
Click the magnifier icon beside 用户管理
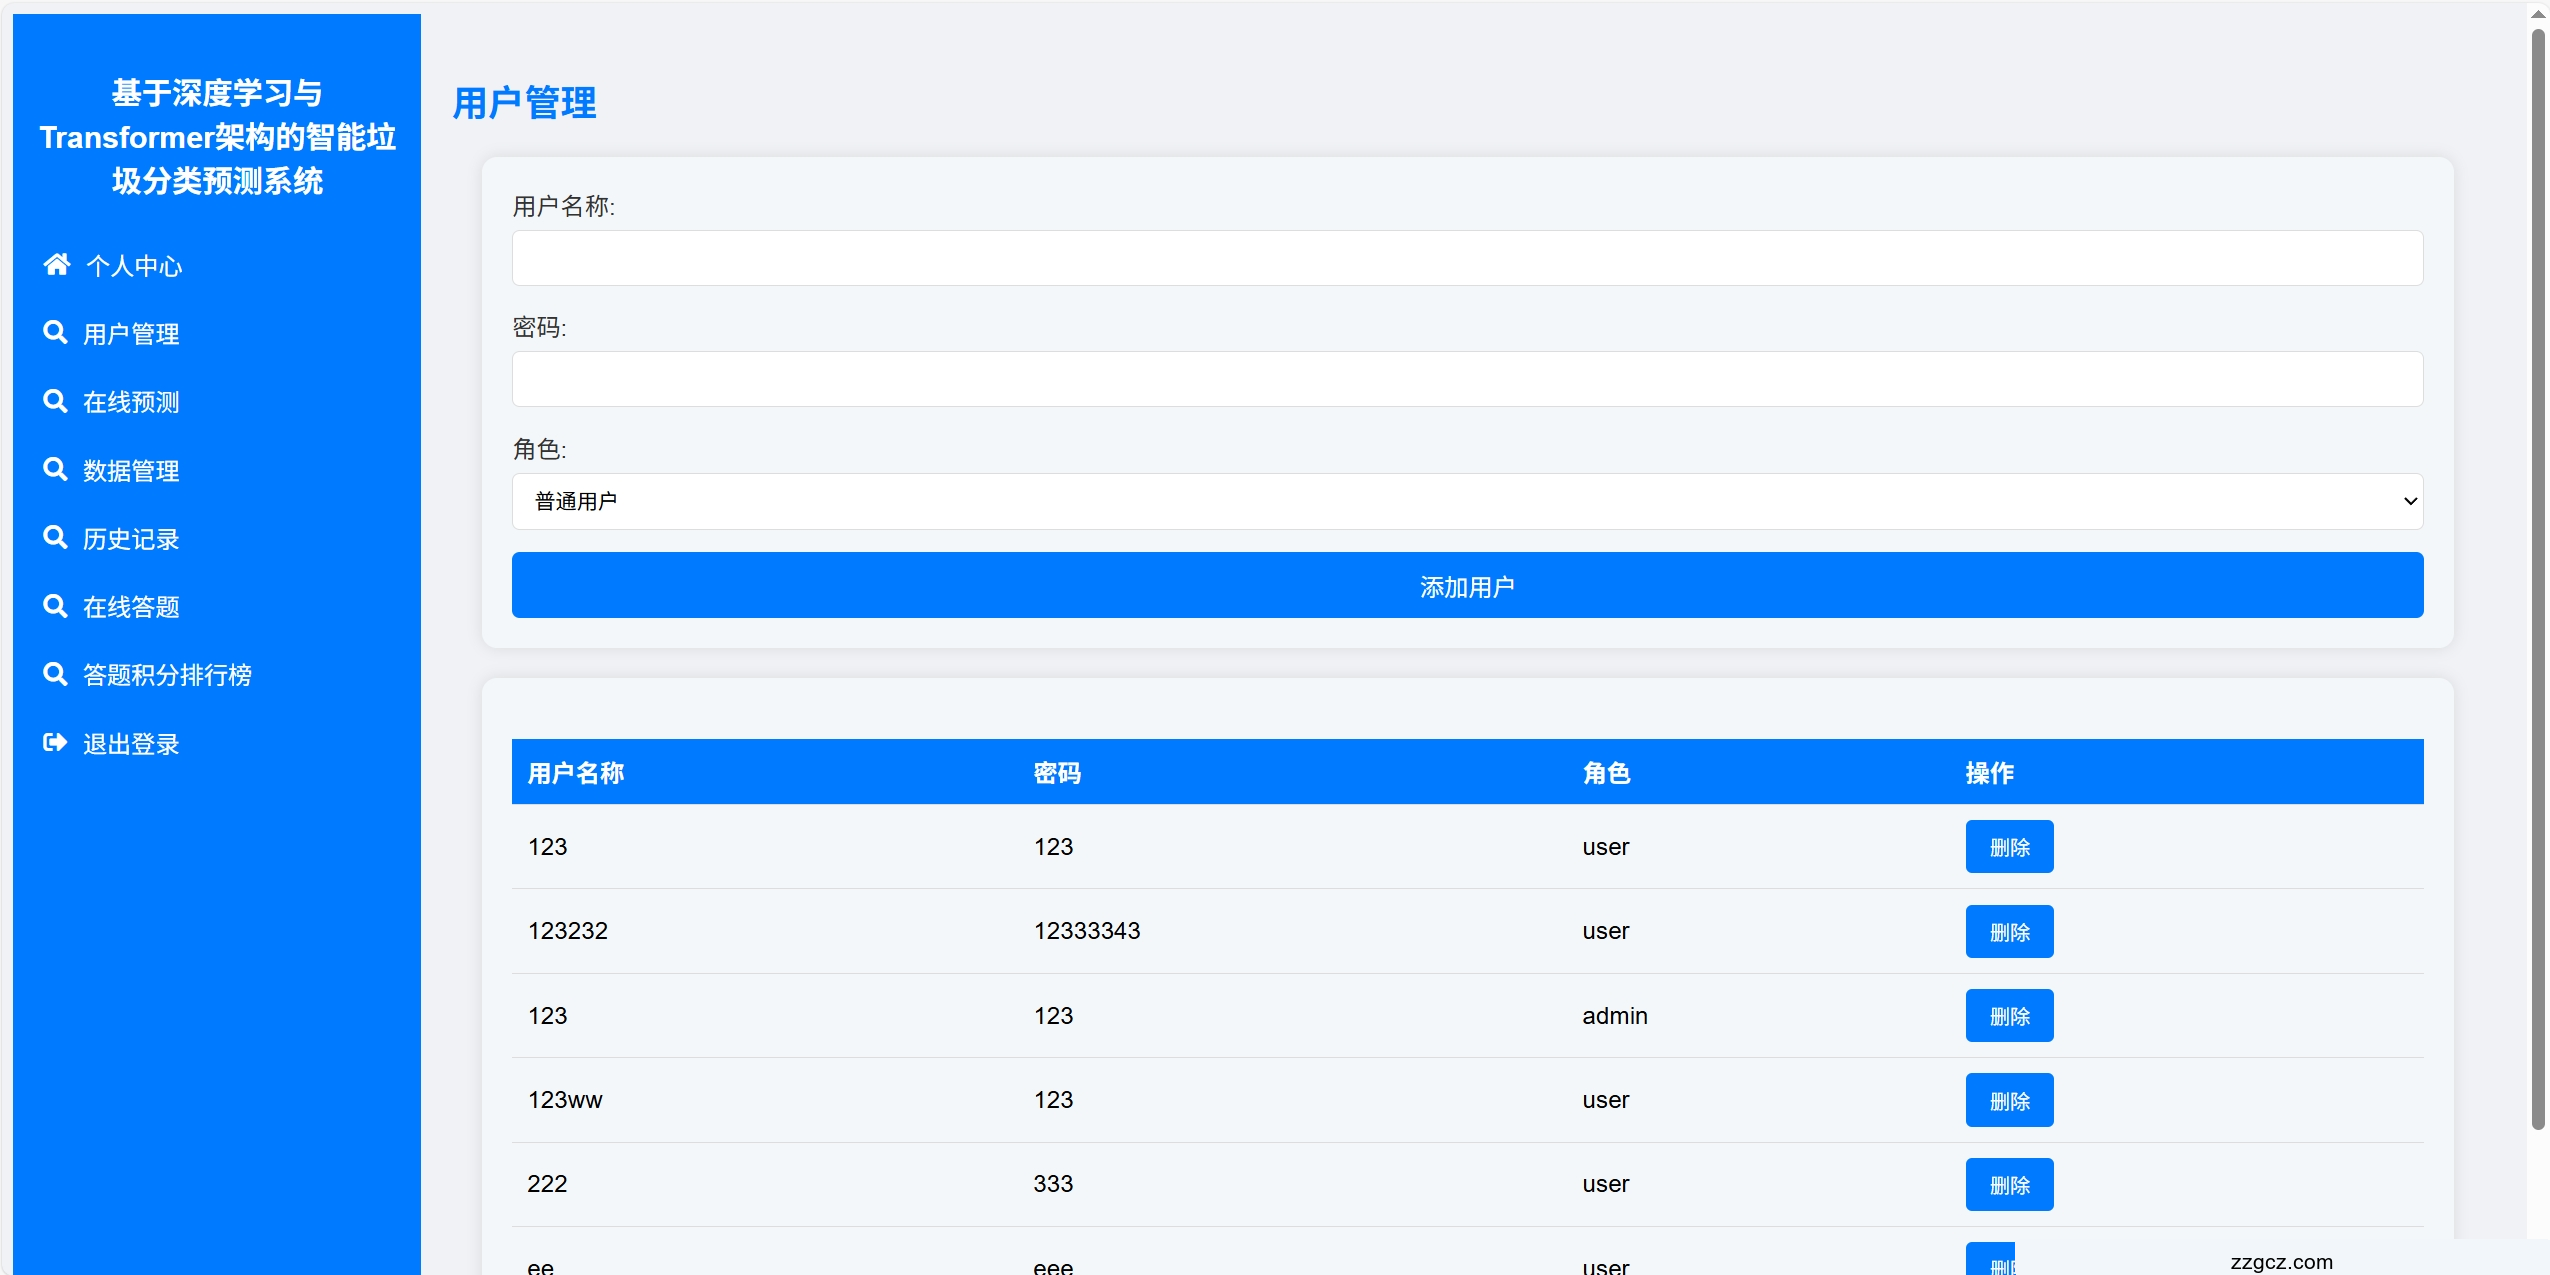(x=55, y=333)
